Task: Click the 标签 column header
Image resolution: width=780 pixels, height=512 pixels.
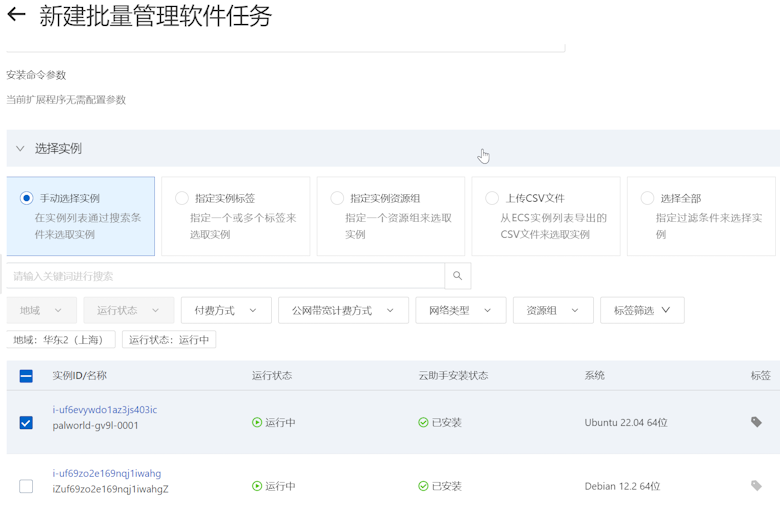Action: pyautogui.click(x=761, y=376)
